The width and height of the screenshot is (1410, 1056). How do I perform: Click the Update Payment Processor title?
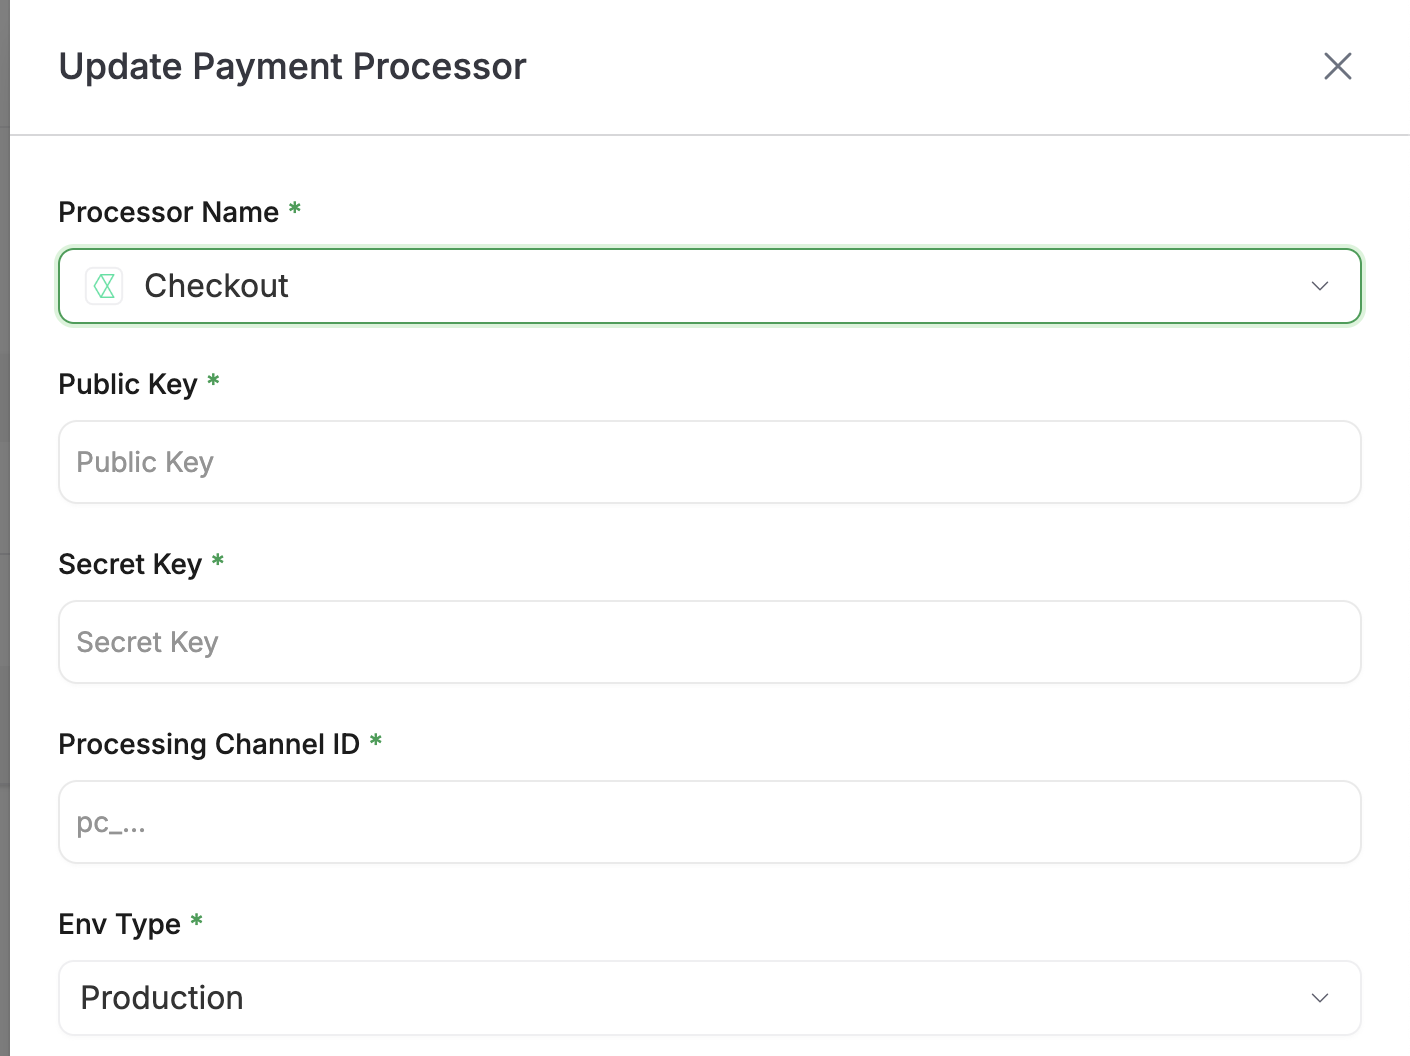pos(292,67)
